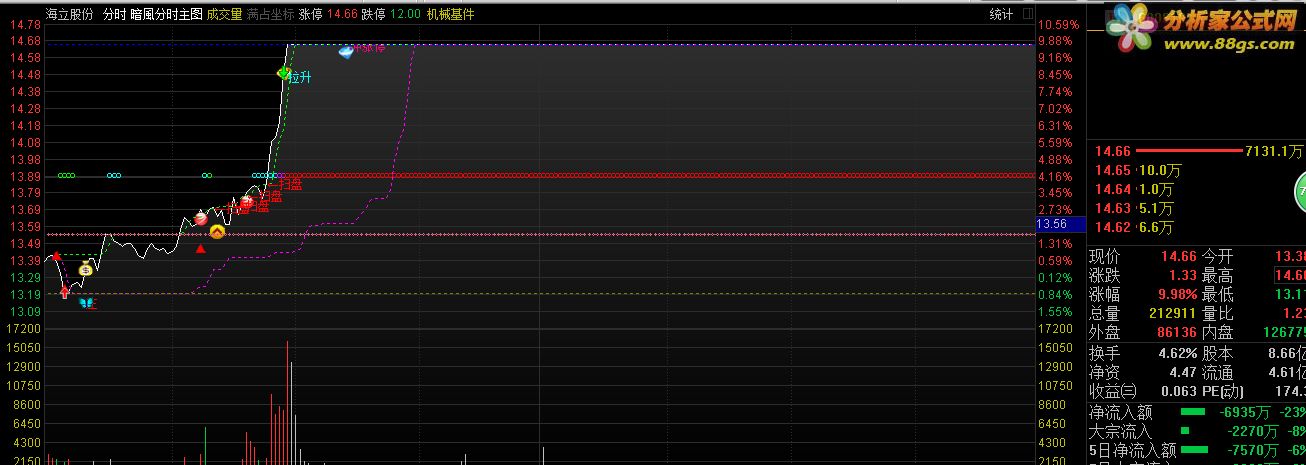Select the 14.65 order book row

coord(1196,170)
